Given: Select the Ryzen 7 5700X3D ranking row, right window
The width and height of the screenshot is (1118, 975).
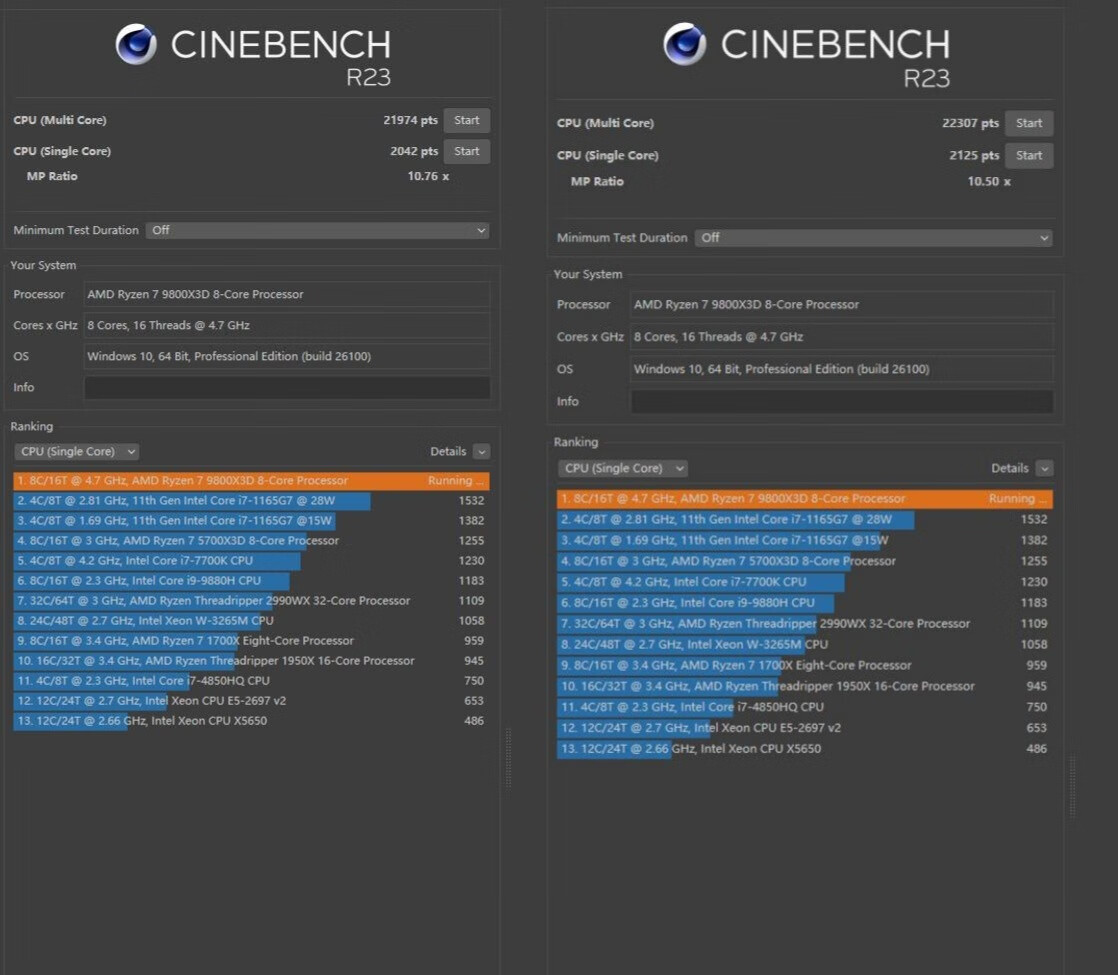Looking at the screenshot, I should (805, 561).
